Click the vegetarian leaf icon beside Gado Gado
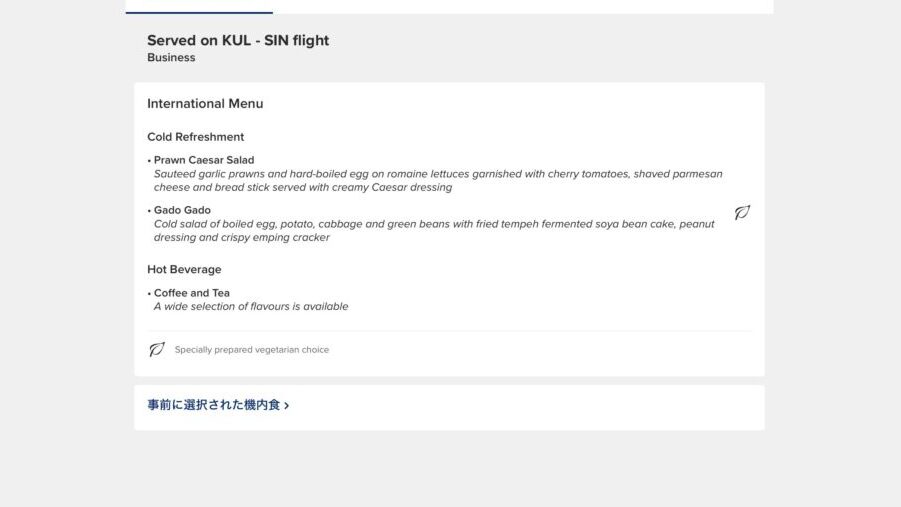The height and width of the screenshot is (507, 901). tap(742, 213)
